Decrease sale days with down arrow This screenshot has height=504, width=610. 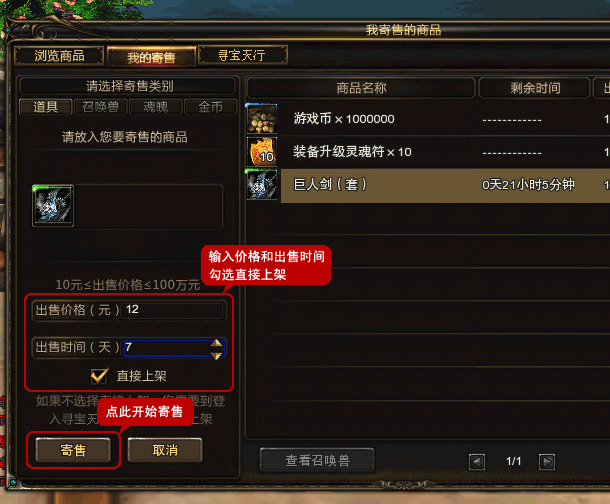216,355
